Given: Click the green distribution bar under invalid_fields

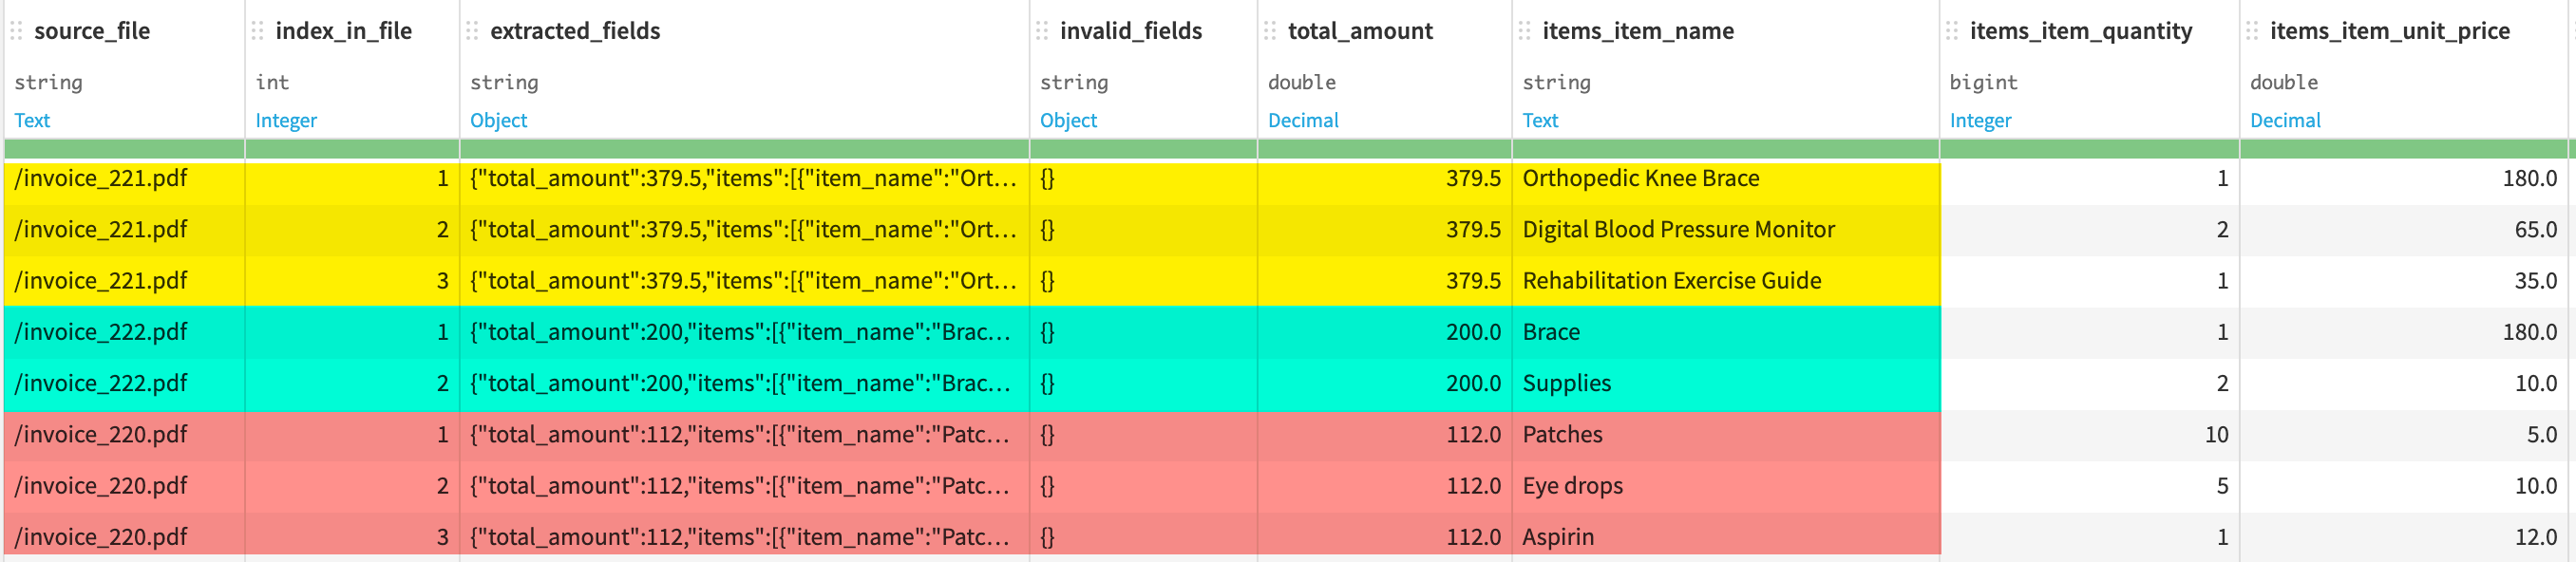Looking at the screenshot, I should coord(1140,151).
